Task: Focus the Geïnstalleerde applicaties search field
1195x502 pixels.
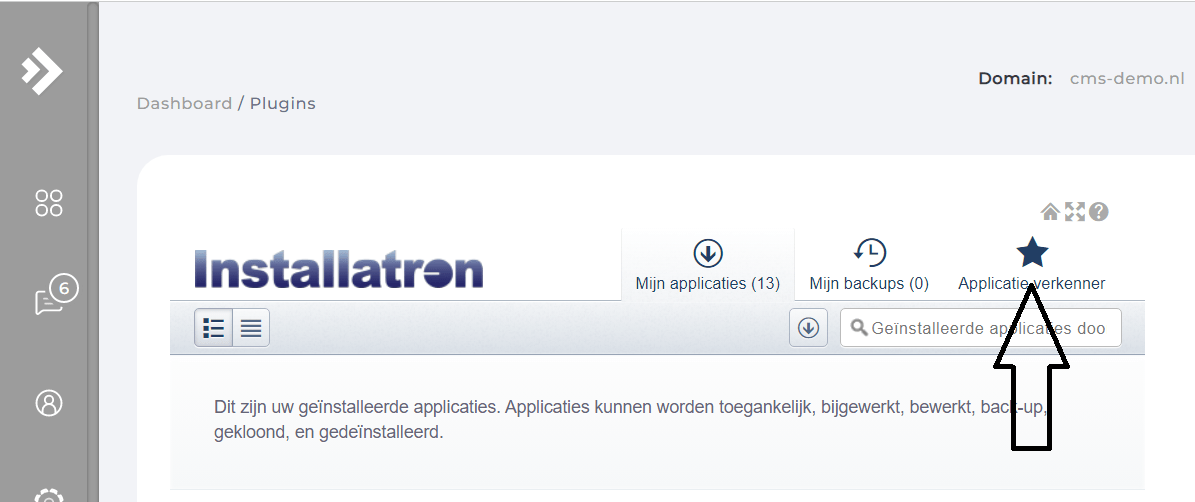Action: point(981,328)
